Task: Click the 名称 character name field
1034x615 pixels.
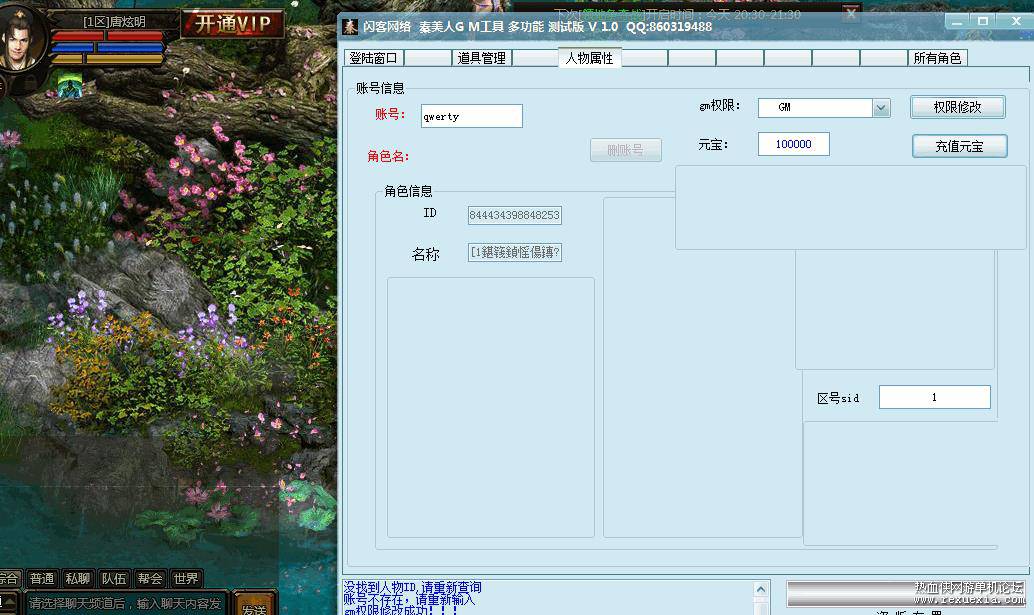Action: (514, 252)
